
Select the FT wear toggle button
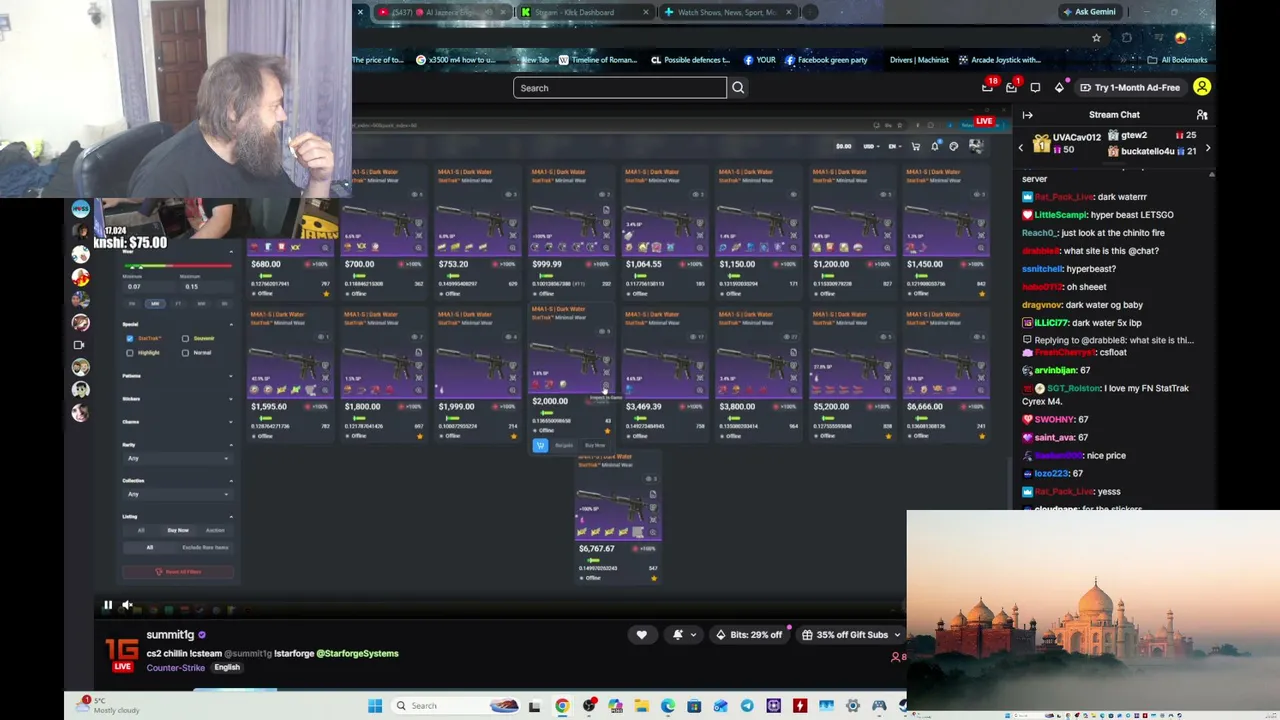(x=178, y=304)
